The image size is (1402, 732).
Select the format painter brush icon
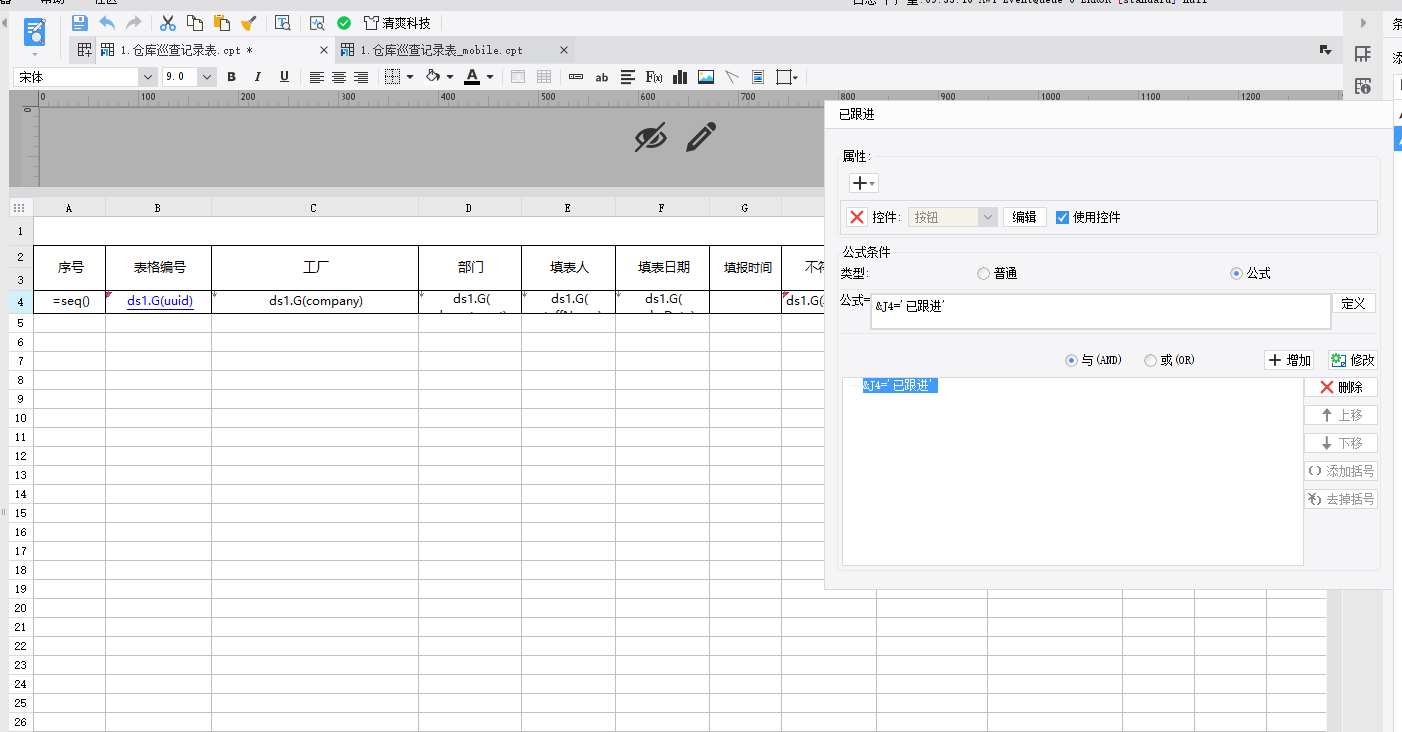pos(249,23)
